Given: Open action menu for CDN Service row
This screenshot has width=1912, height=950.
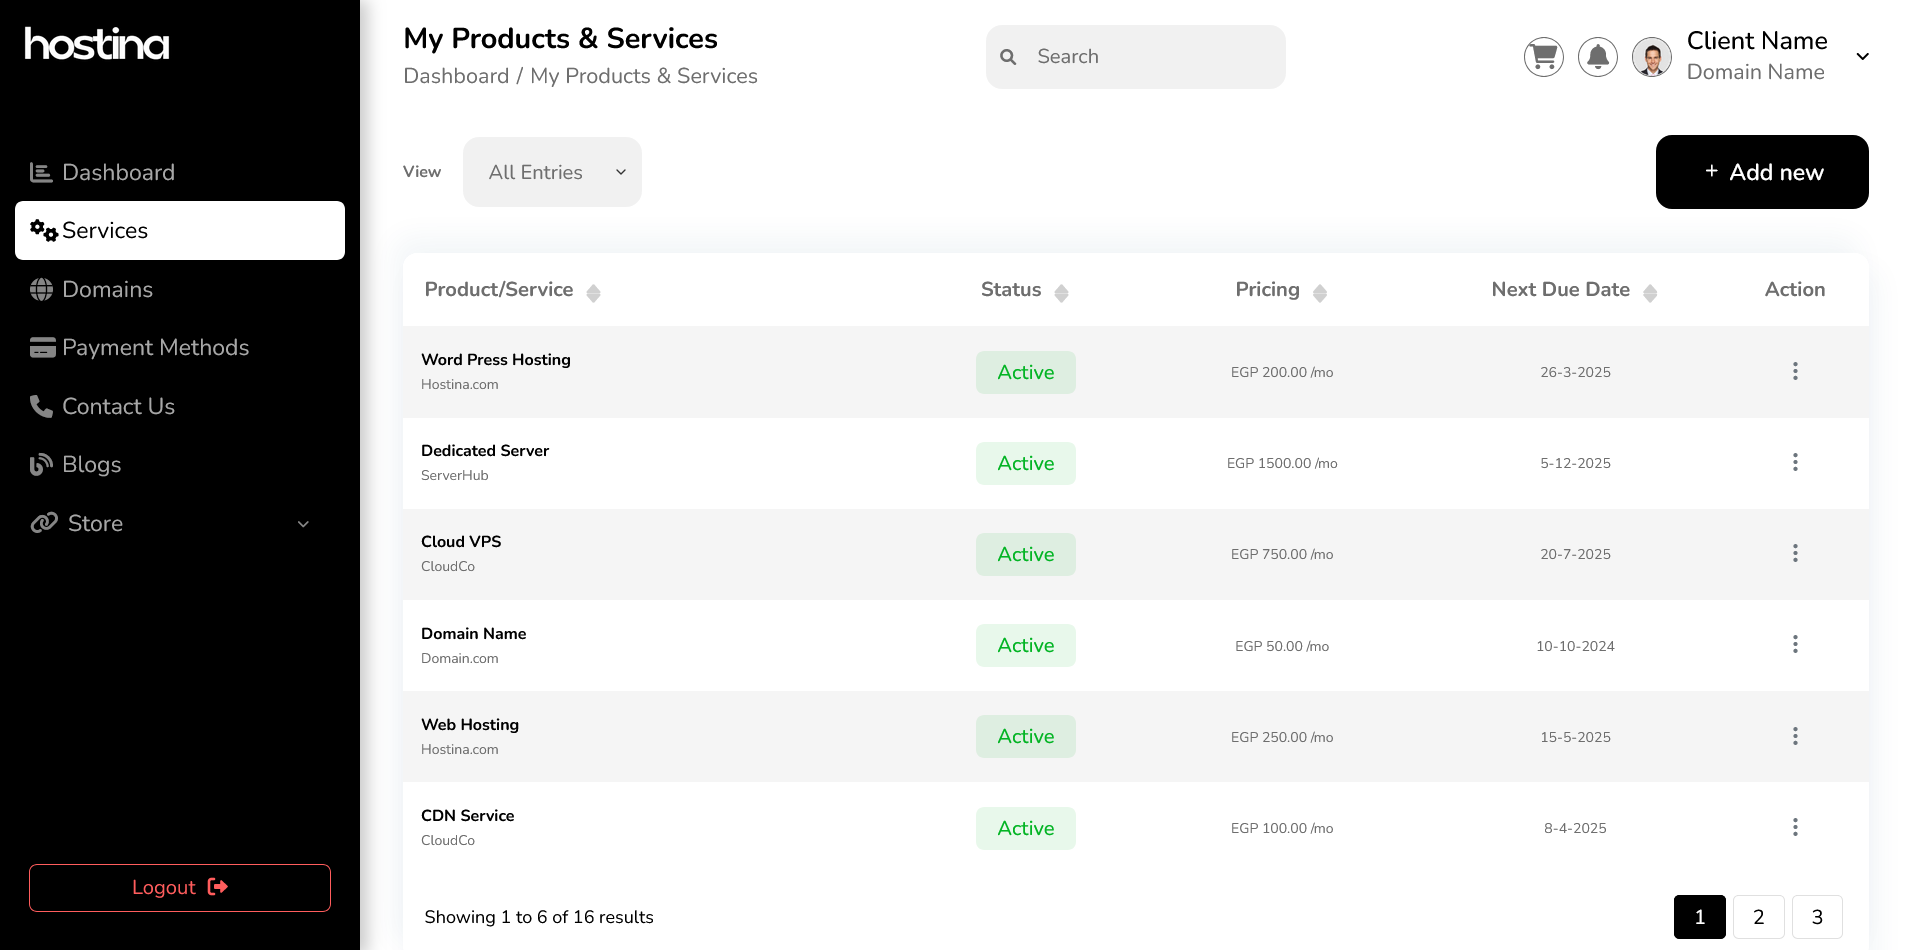Looking at the screenshot, I should tap(1795, 828).
